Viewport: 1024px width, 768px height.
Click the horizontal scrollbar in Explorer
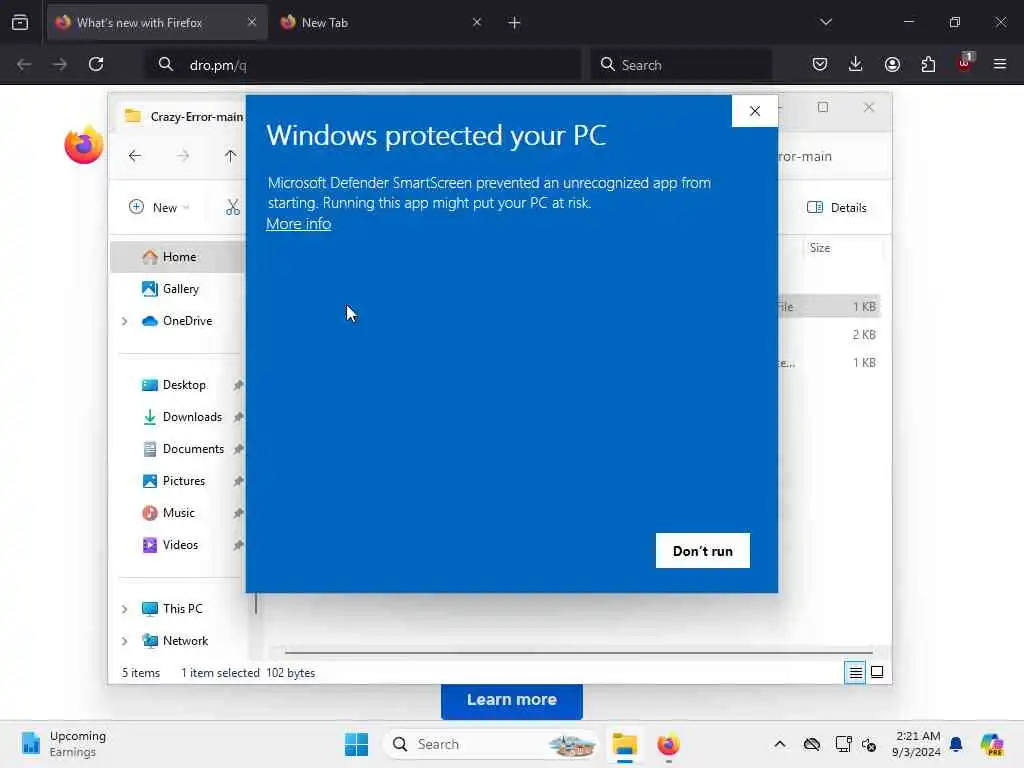[x=579, y=652]
